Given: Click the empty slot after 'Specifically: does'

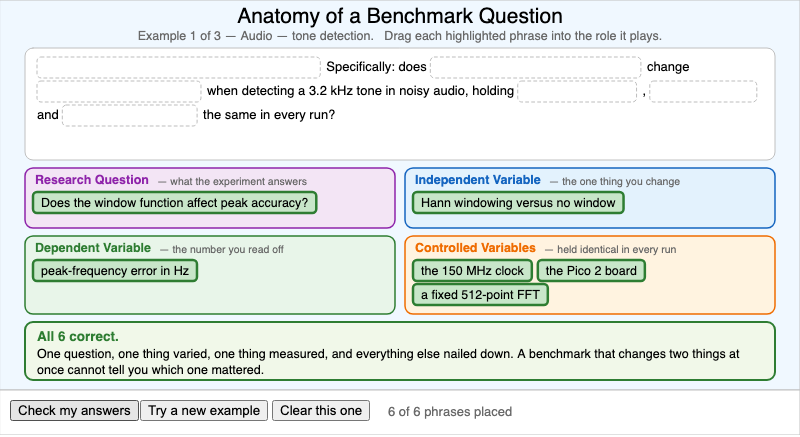Looking at the screenshot, I should click(536, 67).
